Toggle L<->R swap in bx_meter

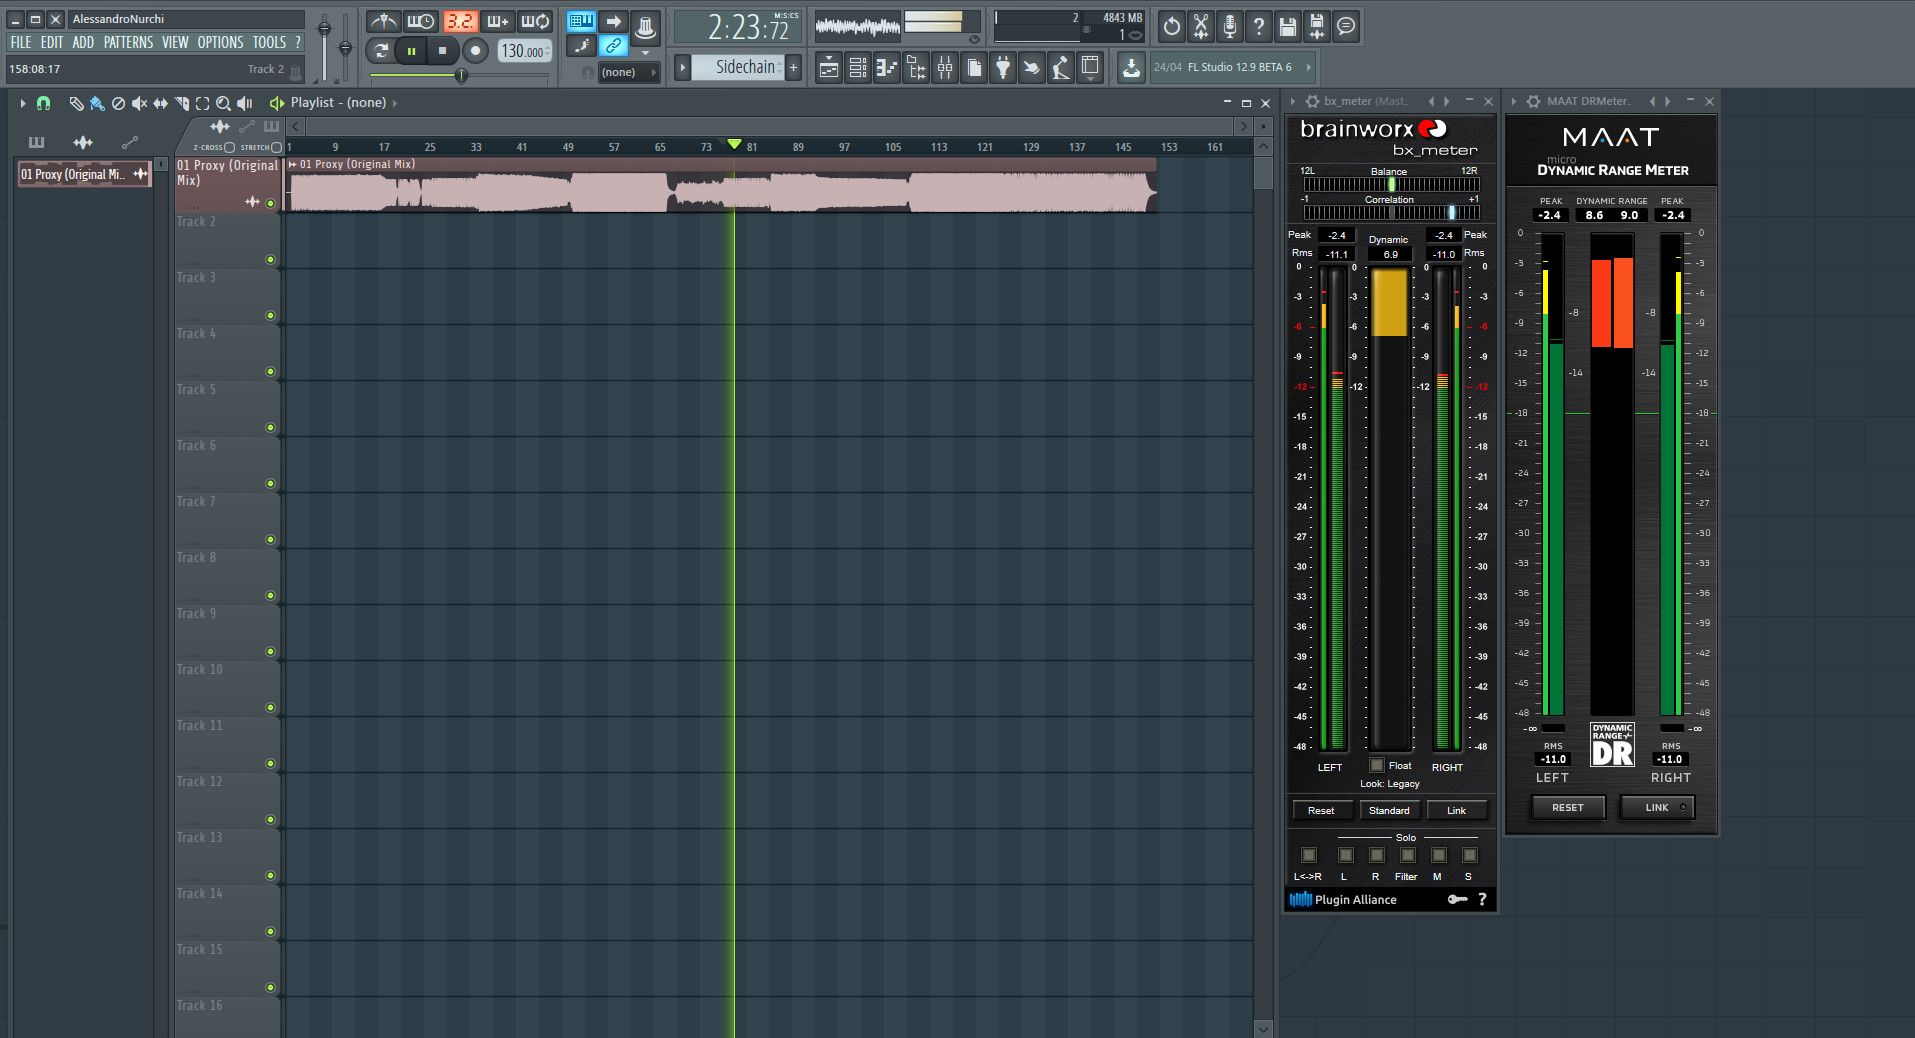1308,855
